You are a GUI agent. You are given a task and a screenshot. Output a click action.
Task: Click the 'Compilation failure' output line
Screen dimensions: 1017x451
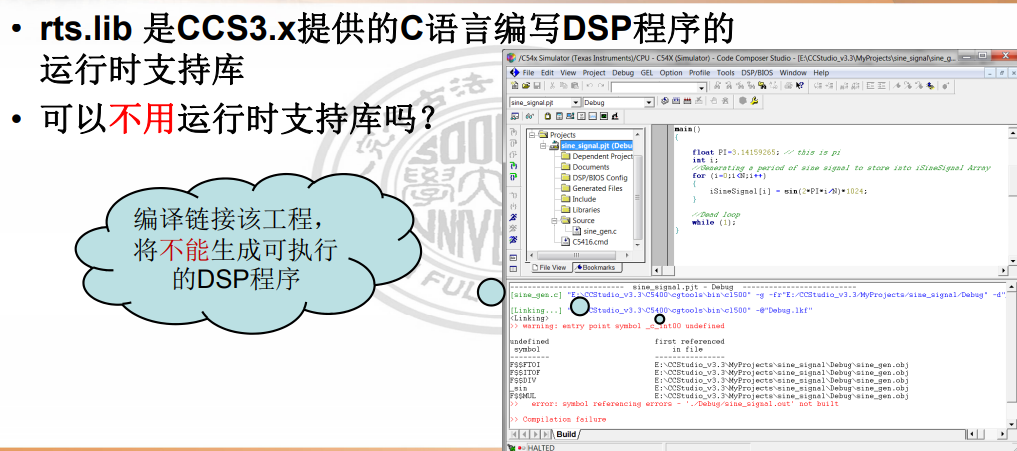pos(558,420)
